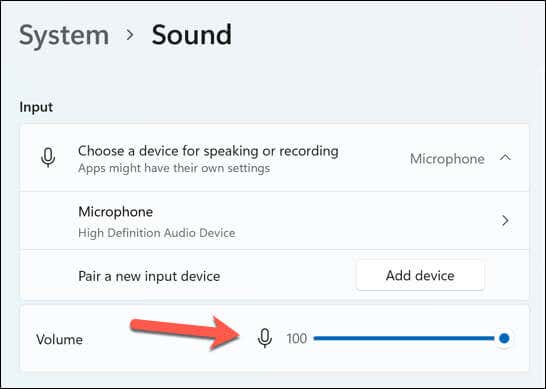Click the Add device button
The width and height of the screenshot is (546, 389).
click(x=420, y=275)
